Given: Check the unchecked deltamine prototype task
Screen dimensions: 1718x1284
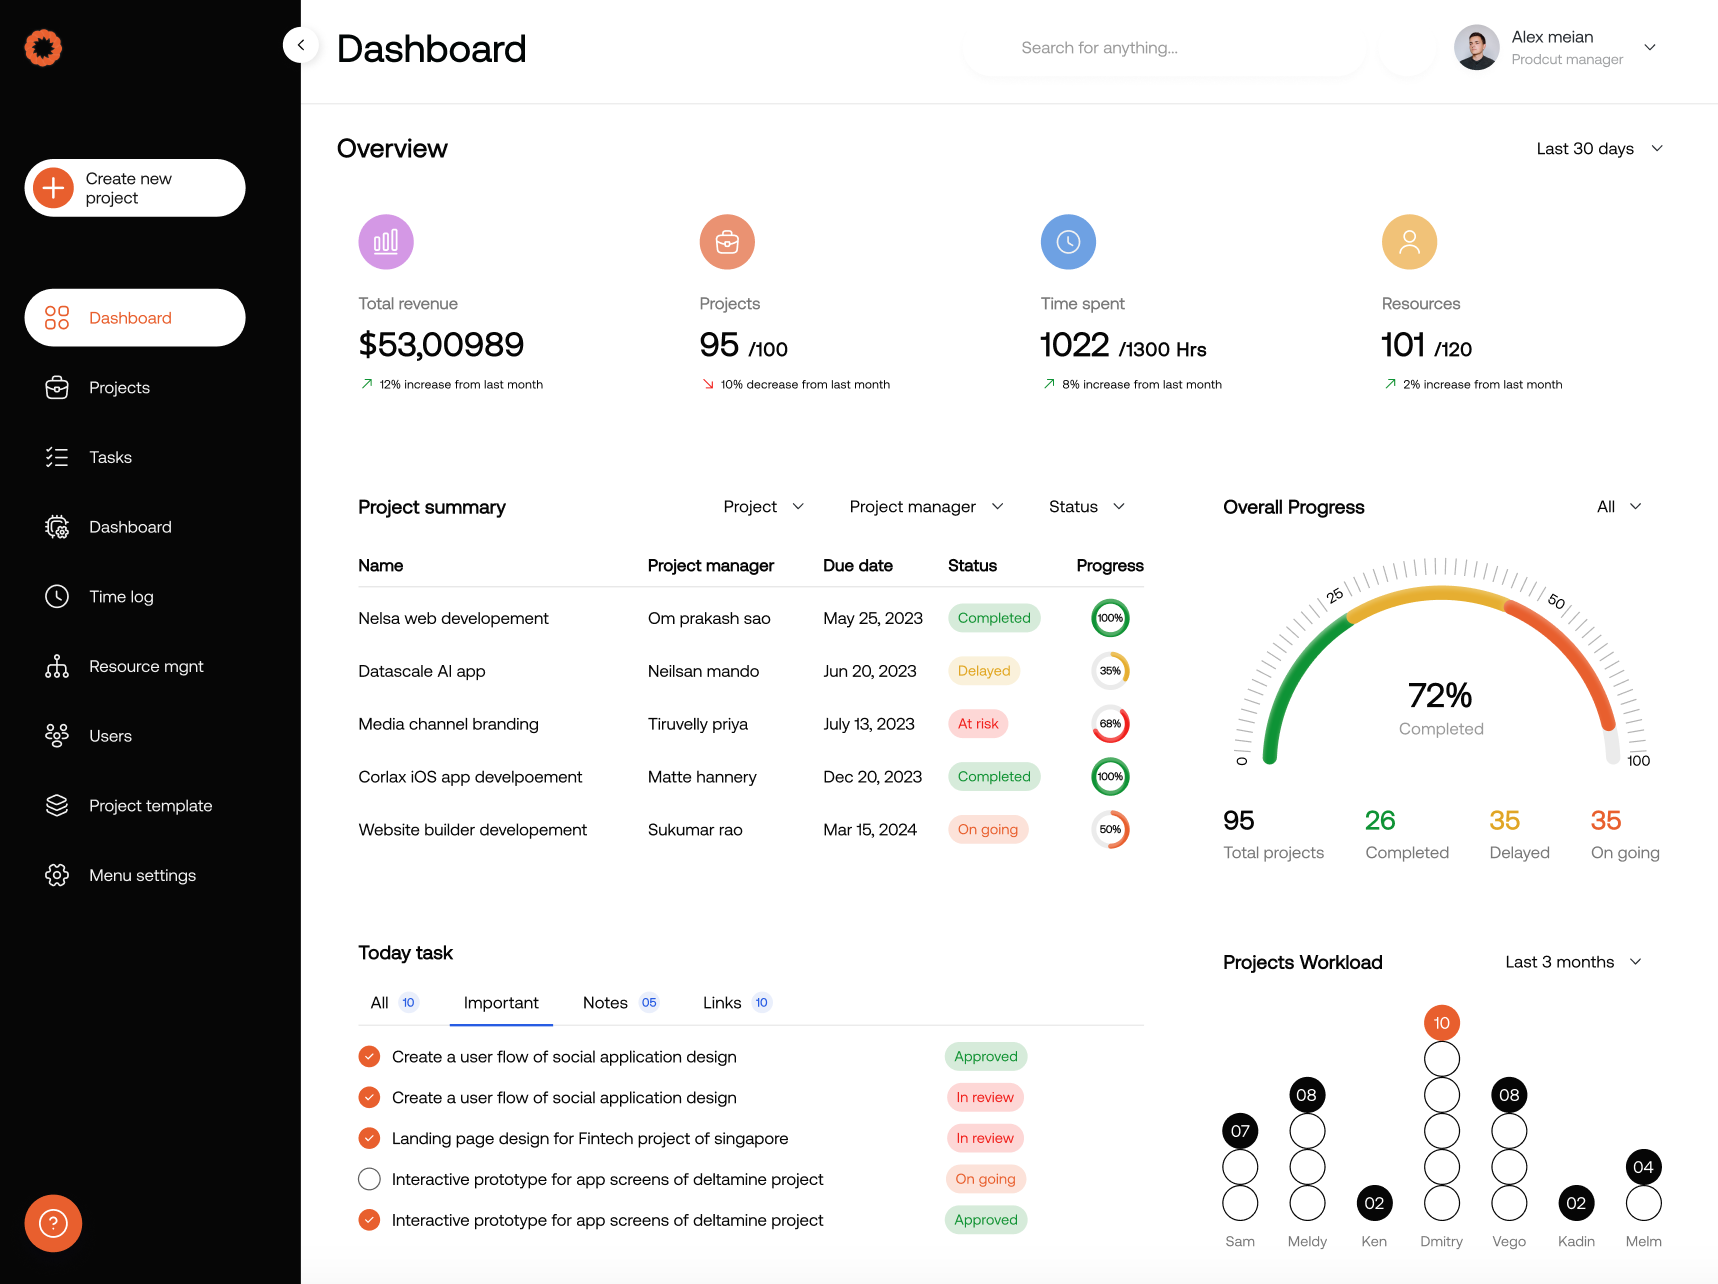Looking at the screenshot, I should 369,1180.
